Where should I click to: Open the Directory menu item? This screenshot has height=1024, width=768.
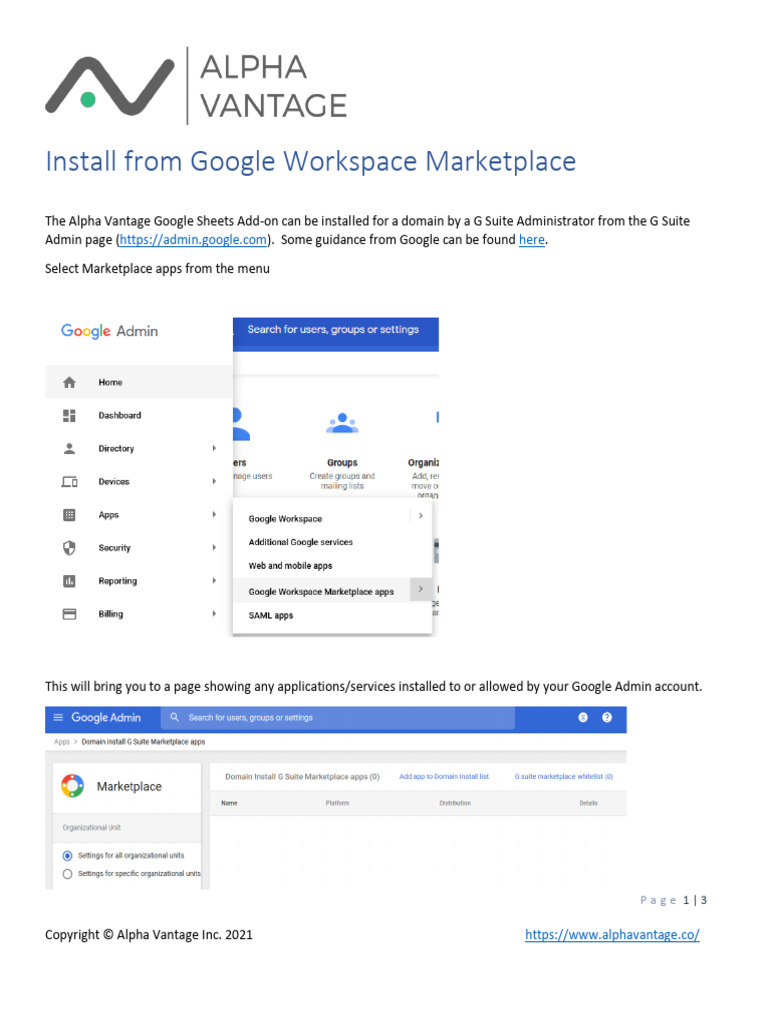pos(138,449)
